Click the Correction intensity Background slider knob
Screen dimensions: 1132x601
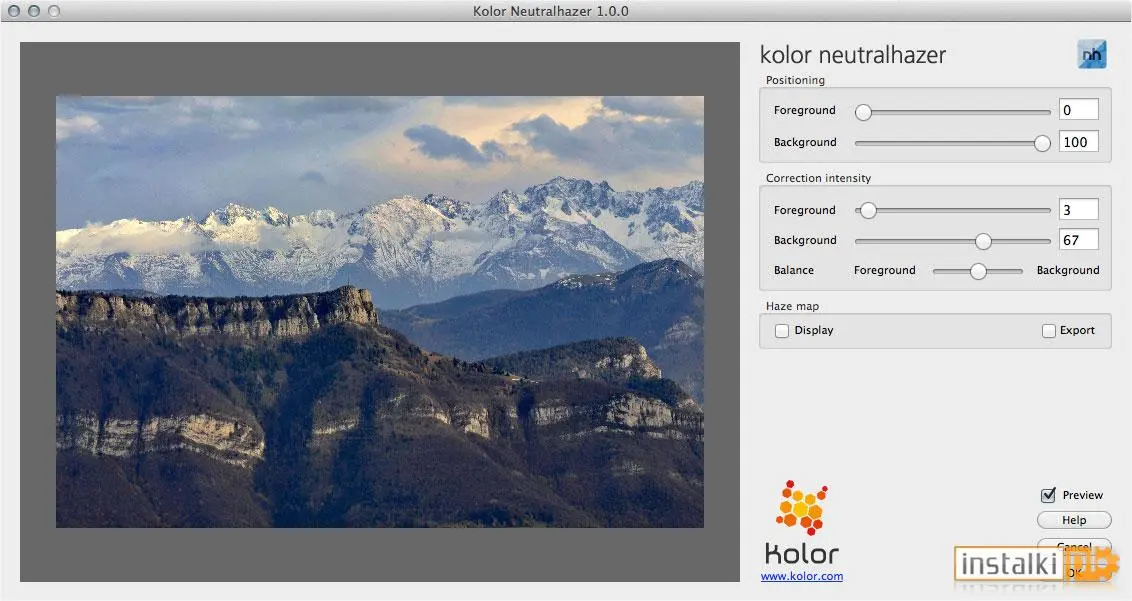coord(983,241)
